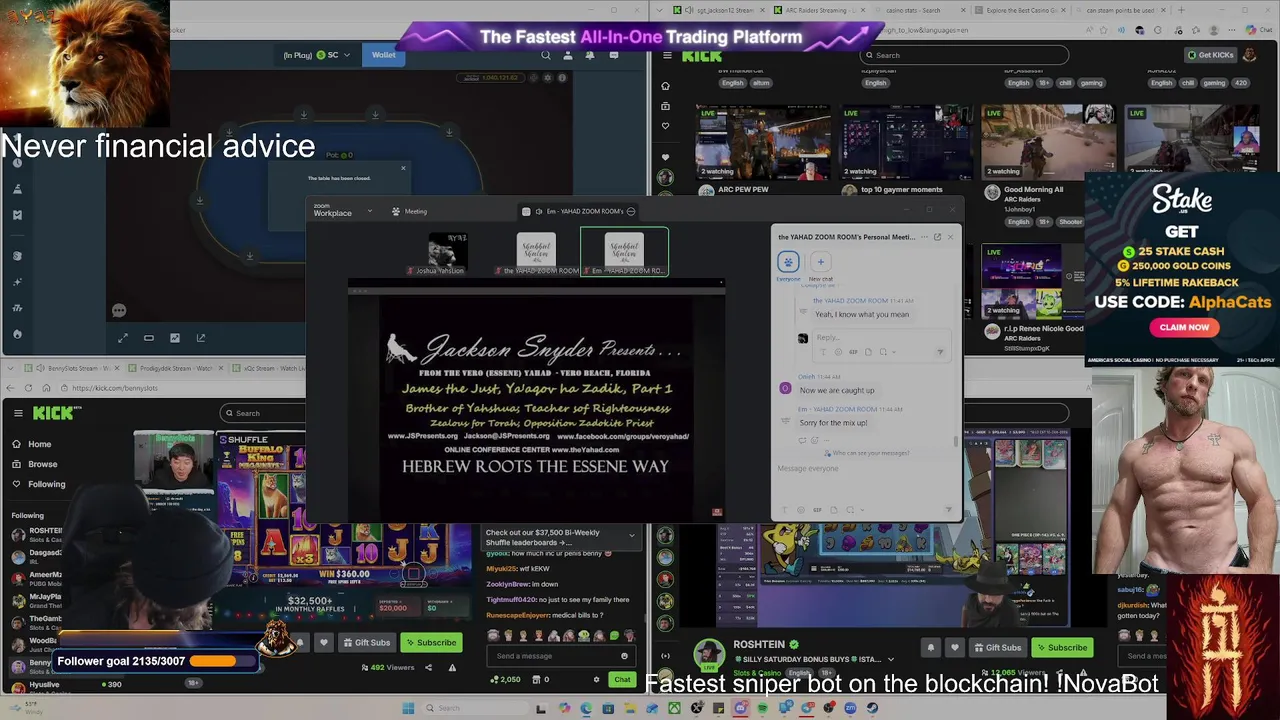Image resolution: width=1280 pixels, height=720 pixels.
Task: Click the Windows Start button
Action: pos(408,708)
